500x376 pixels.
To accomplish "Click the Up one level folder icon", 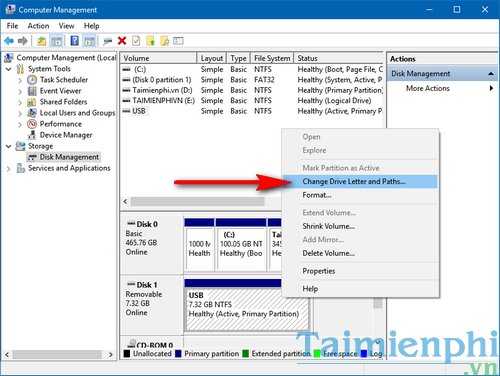I will pos(41,41).
